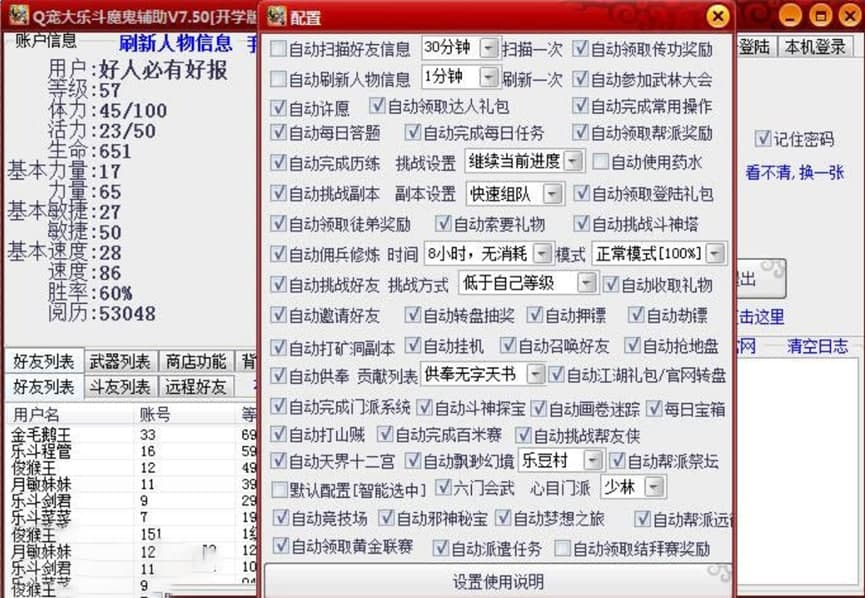Toggle 自动领取达人礼包 checkbox
The image size is (865, 598).
[x=377, y=105]
